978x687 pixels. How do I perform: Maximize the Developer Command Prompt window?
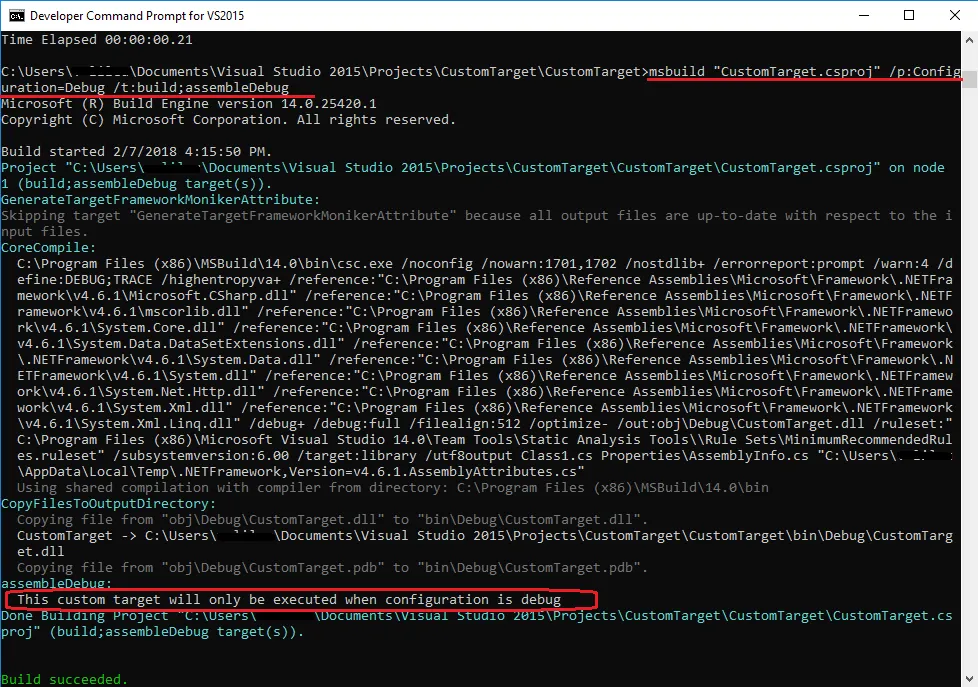click(x=909, y=16)
